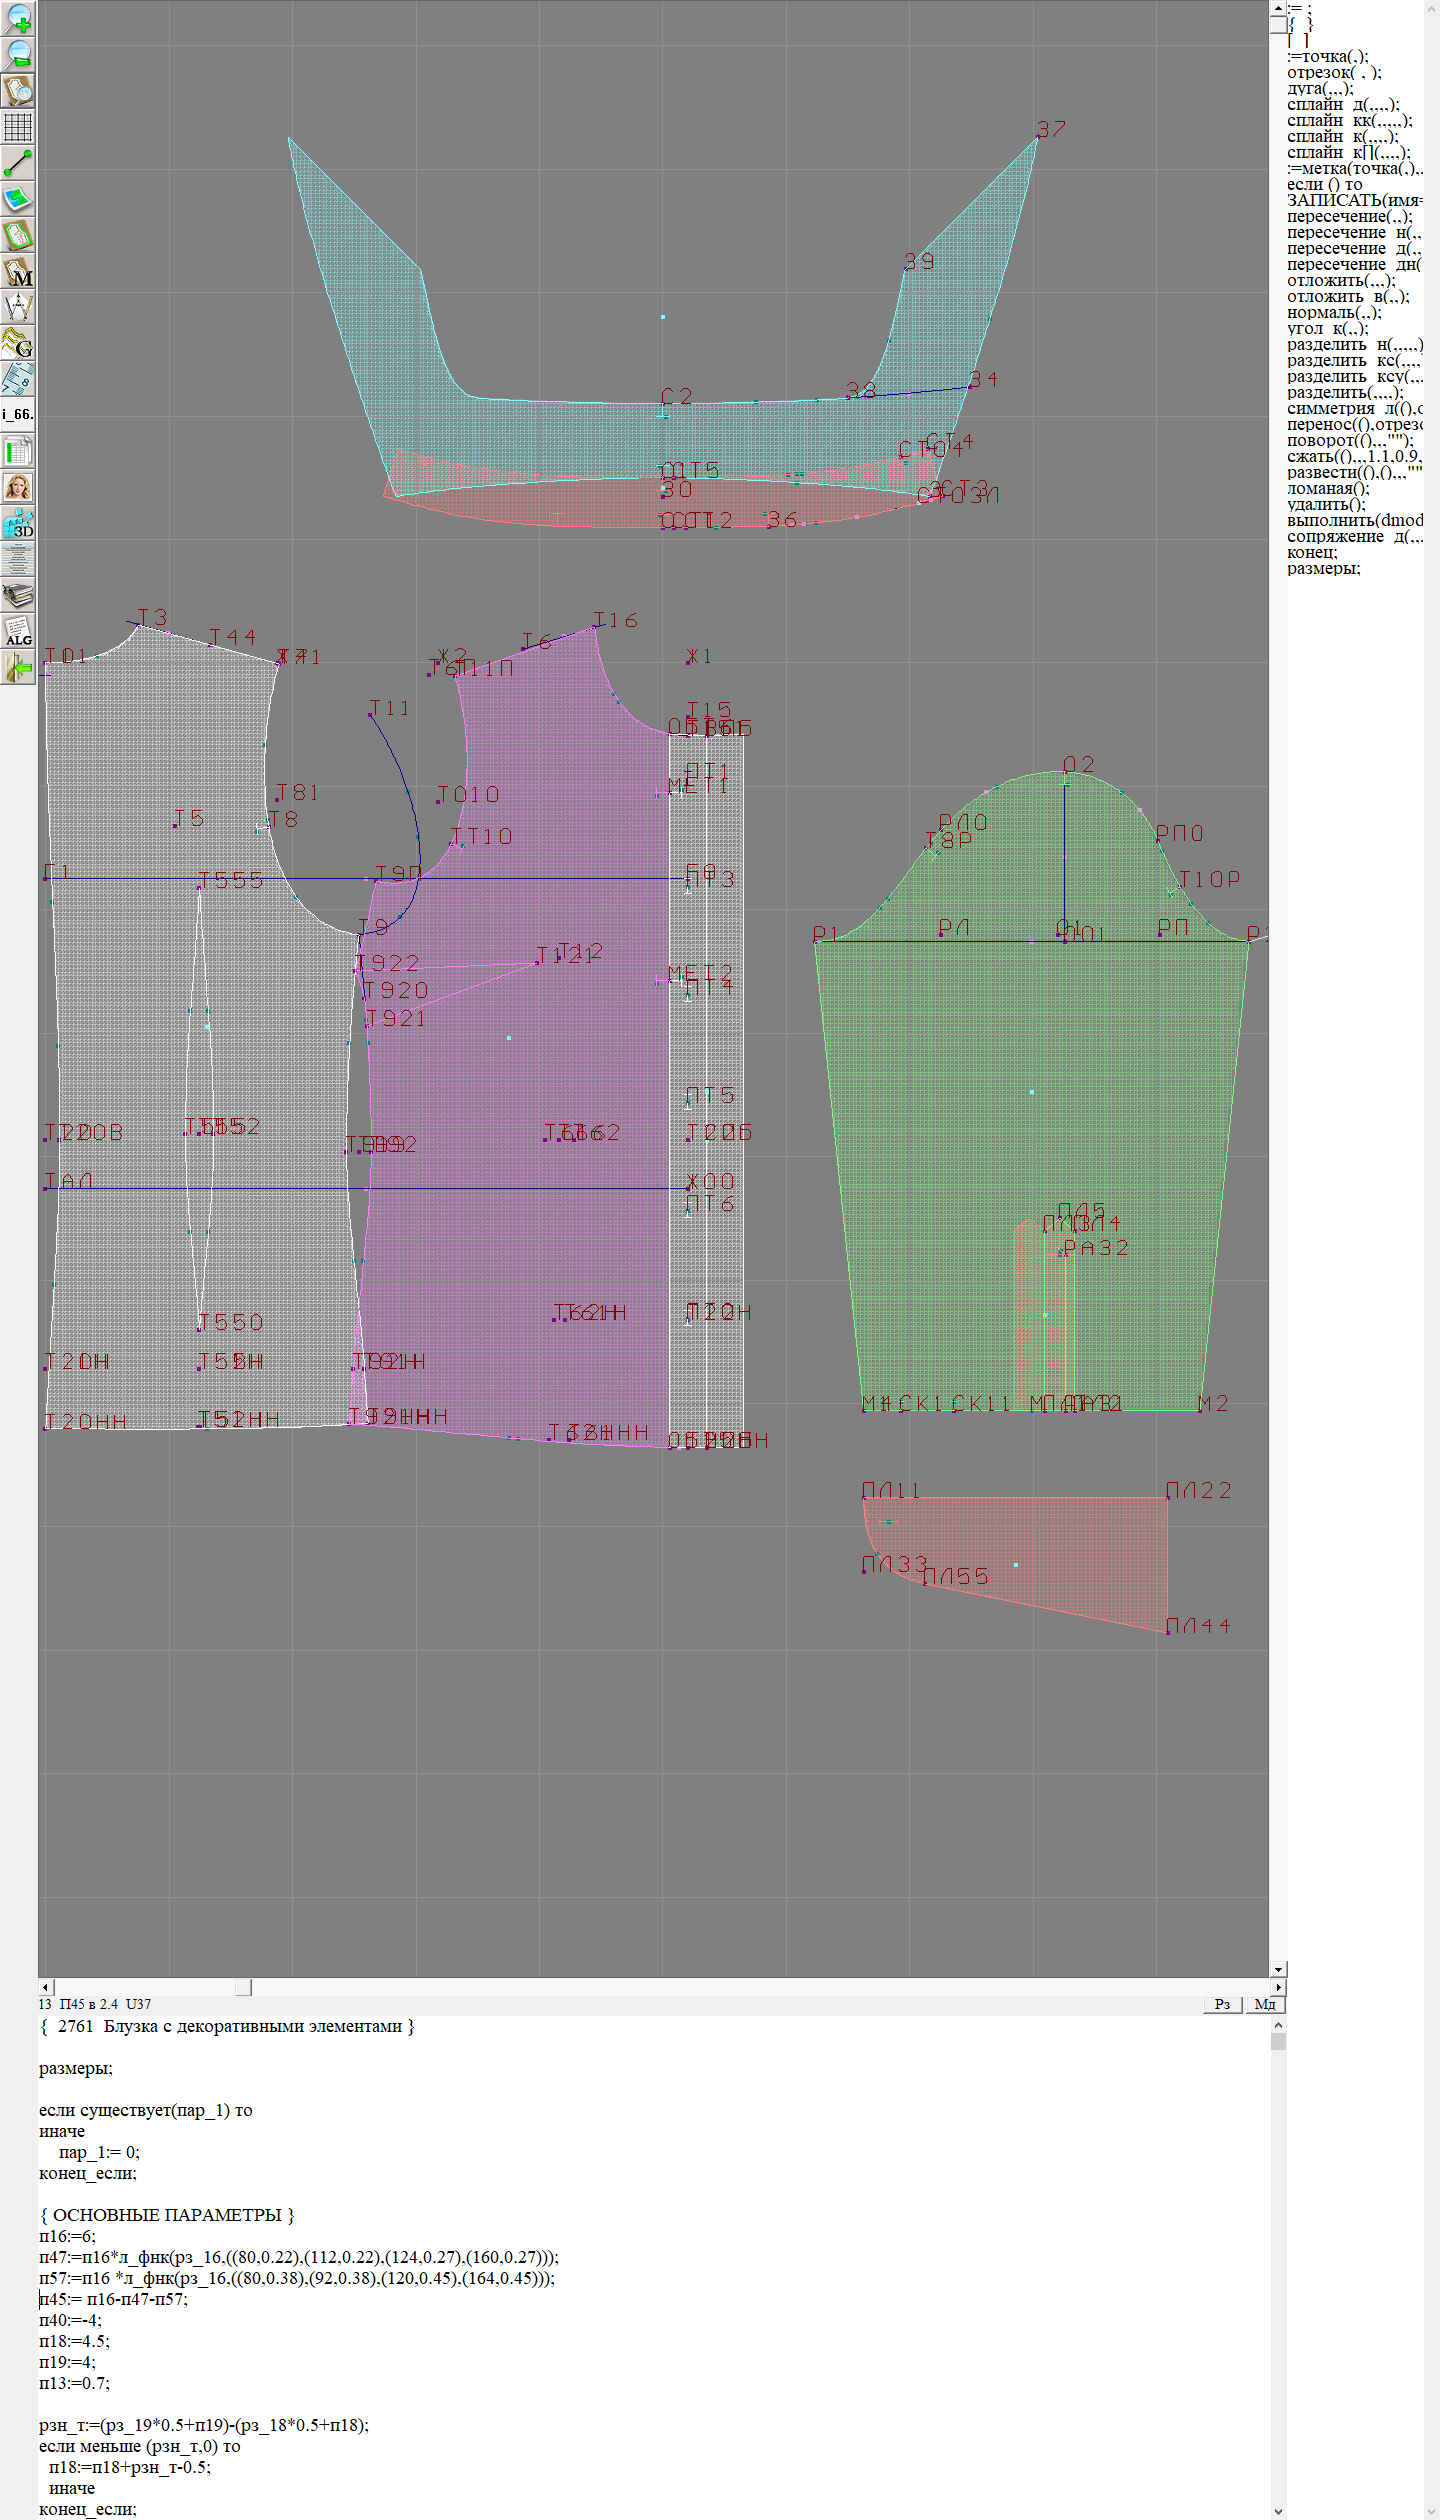Screen dimensions: 1440x2520
Task: Click the i_66. label button
Action: coord(18,414)
